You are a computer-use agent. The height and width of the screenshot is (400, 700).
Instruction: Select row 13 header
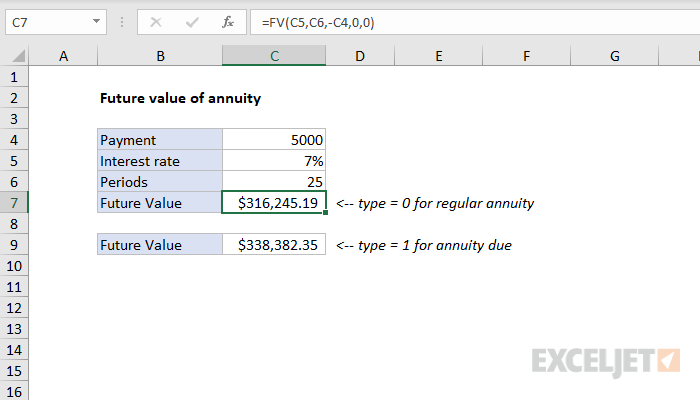coord(14,329)
